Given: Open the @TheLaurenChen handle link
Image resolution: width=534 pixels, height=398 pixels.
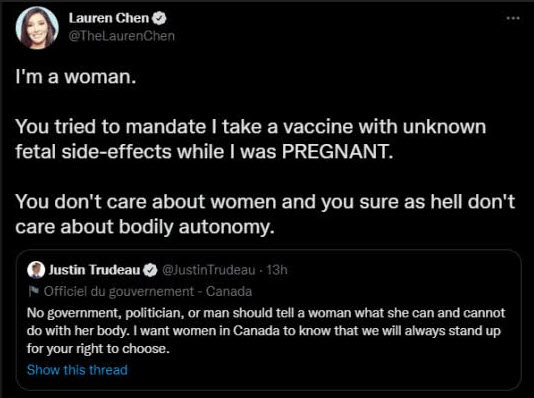Looking at the screenshot, I should [122, 36].
